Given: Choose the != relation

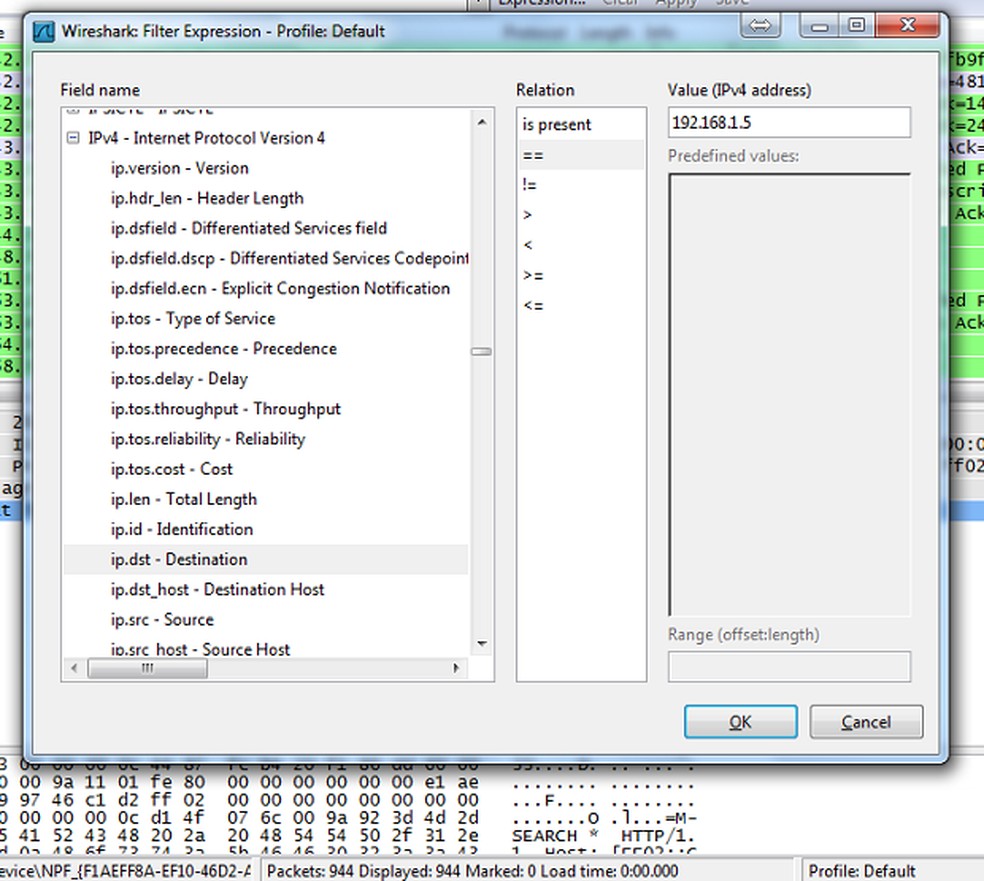Looking at the screenshot, I should click(529, 185).
